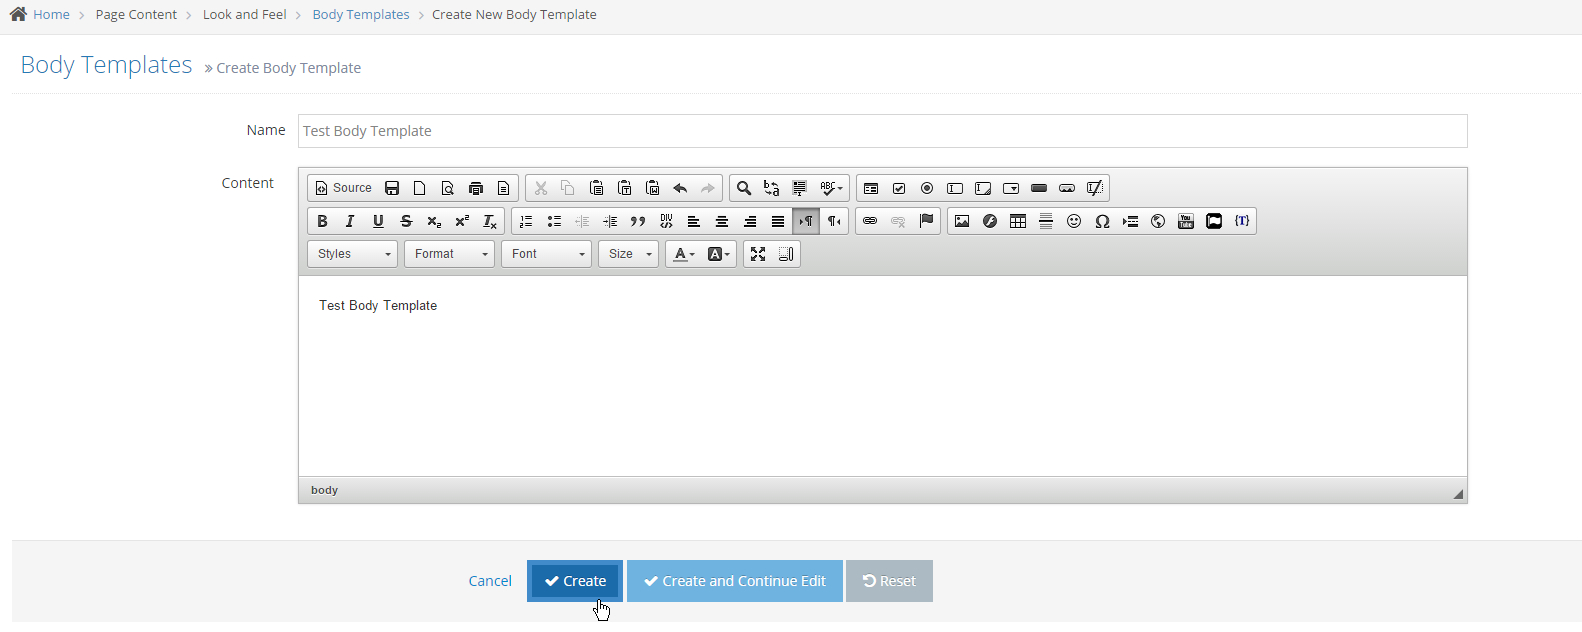
Task: Insert a Hidden Field element
Action: click(1095, 188)
